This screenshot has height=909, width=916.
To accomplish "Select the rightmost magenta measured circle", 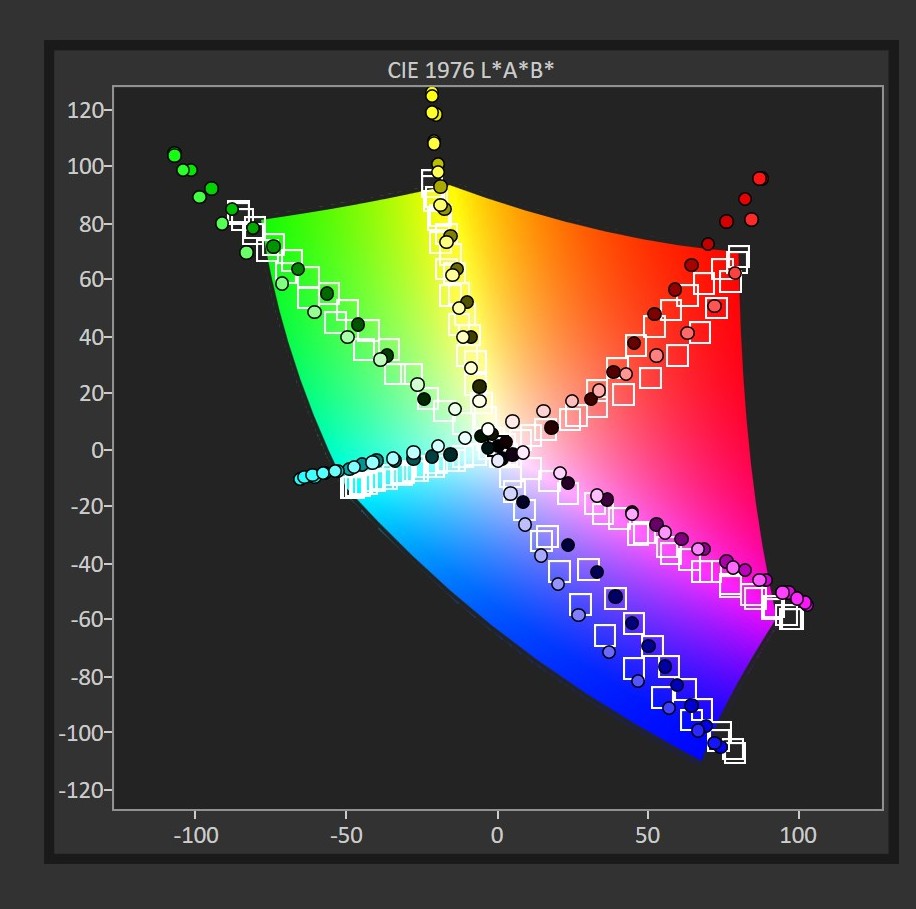I will pos(806,604).
